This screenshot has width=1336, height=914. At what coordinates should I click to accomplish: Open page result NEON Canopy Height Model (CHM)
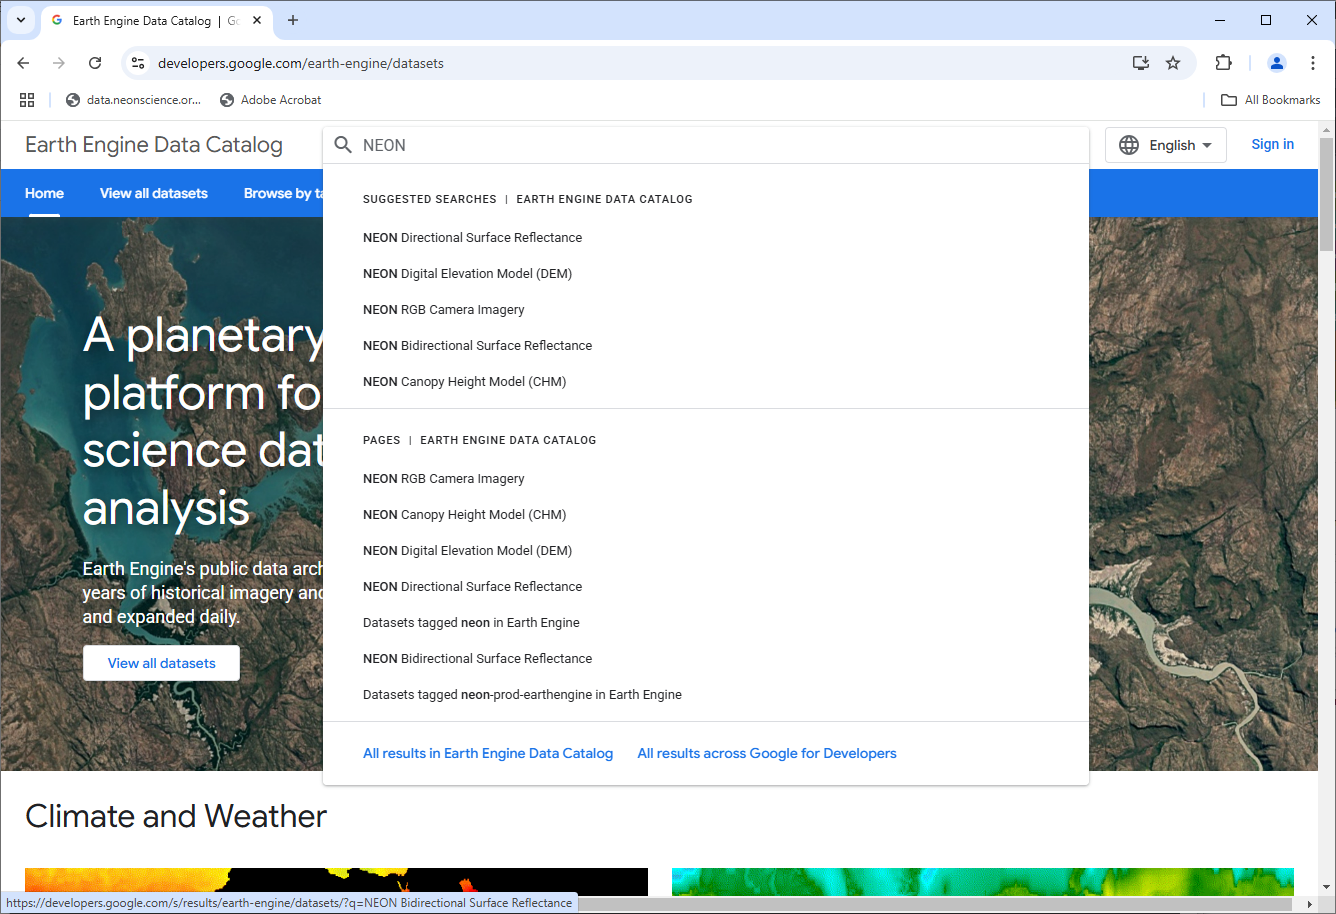(x=464, y=515)
